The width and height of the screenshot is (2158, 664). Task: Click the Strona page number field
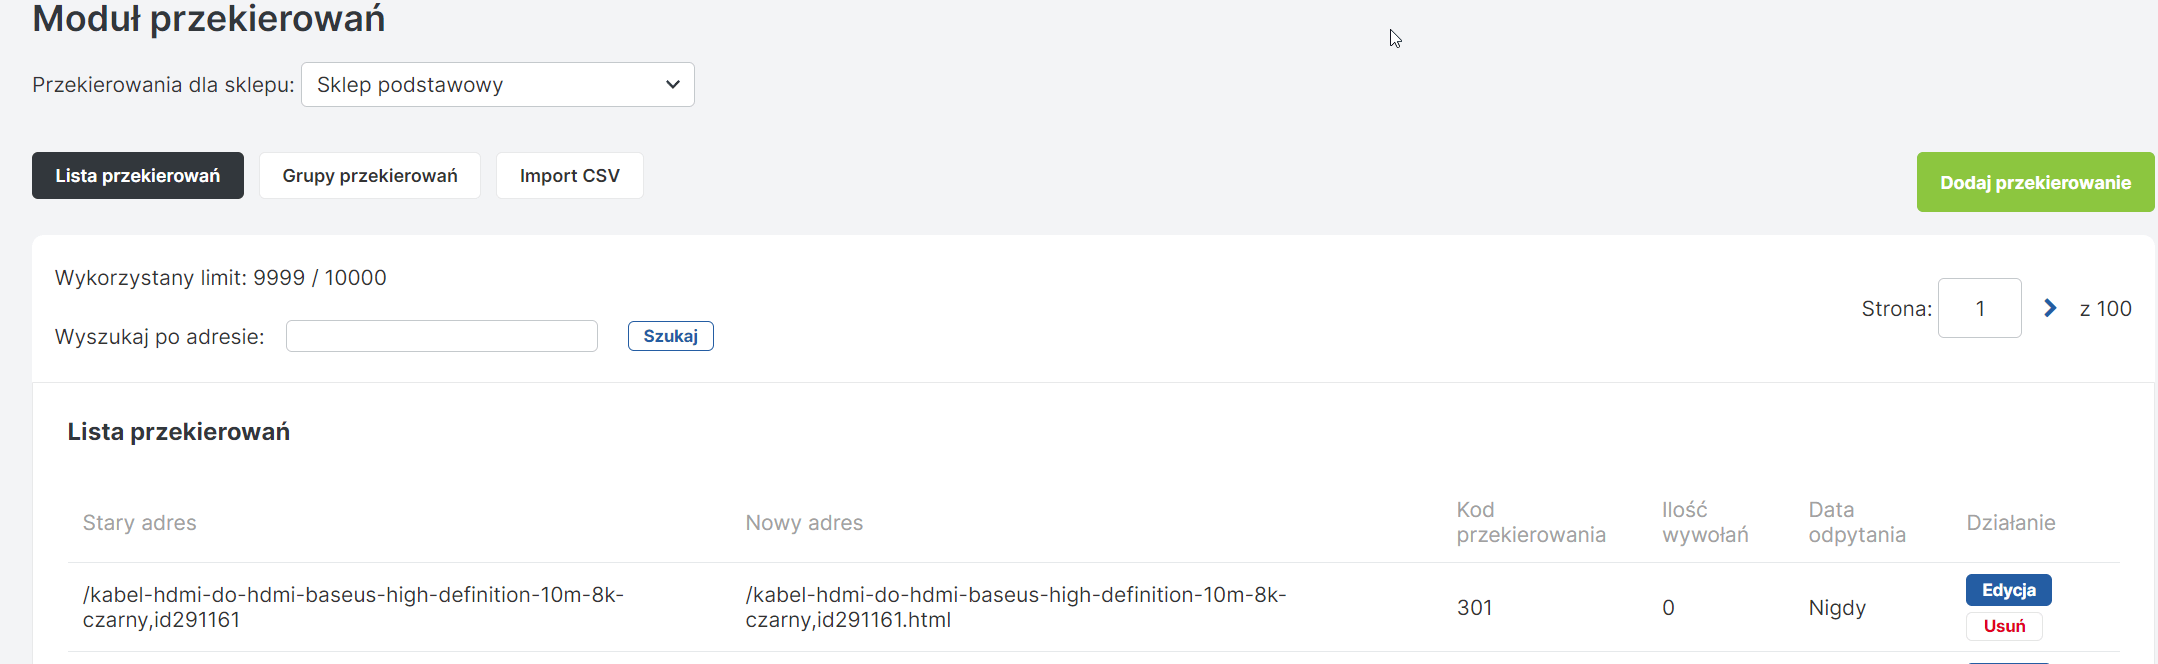click(1979, 309)
